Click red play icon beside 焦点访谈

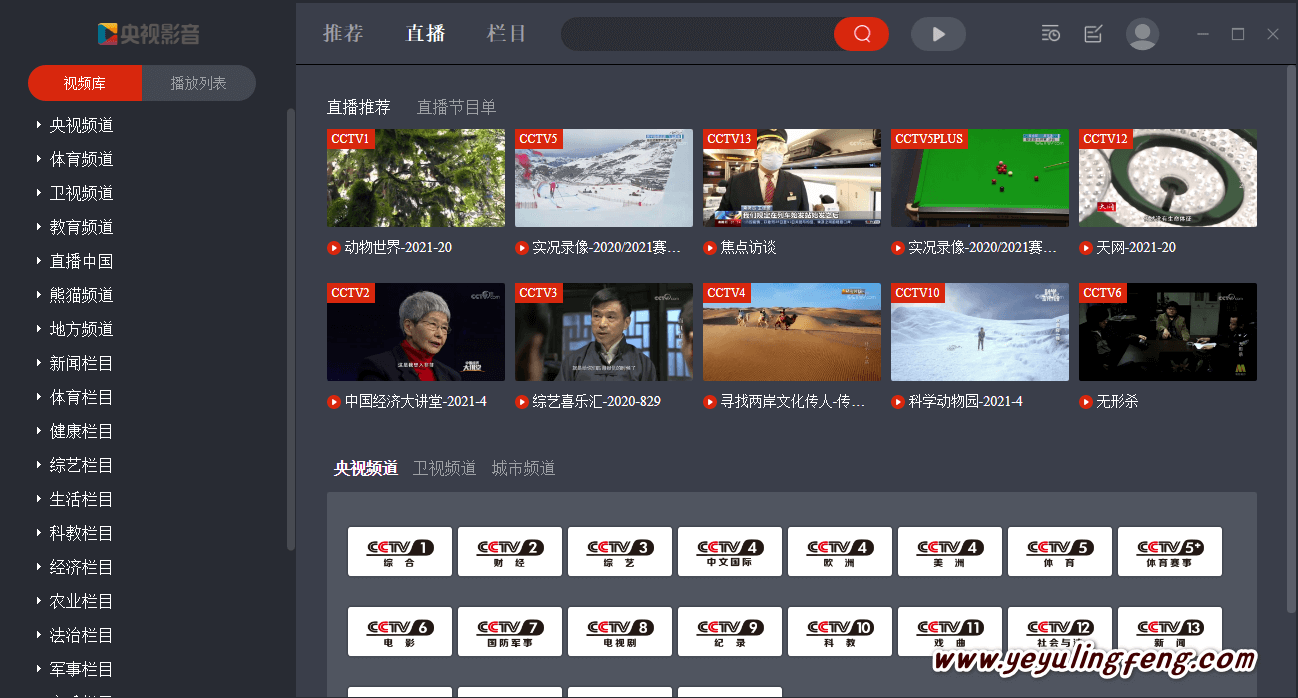(710, 248)
